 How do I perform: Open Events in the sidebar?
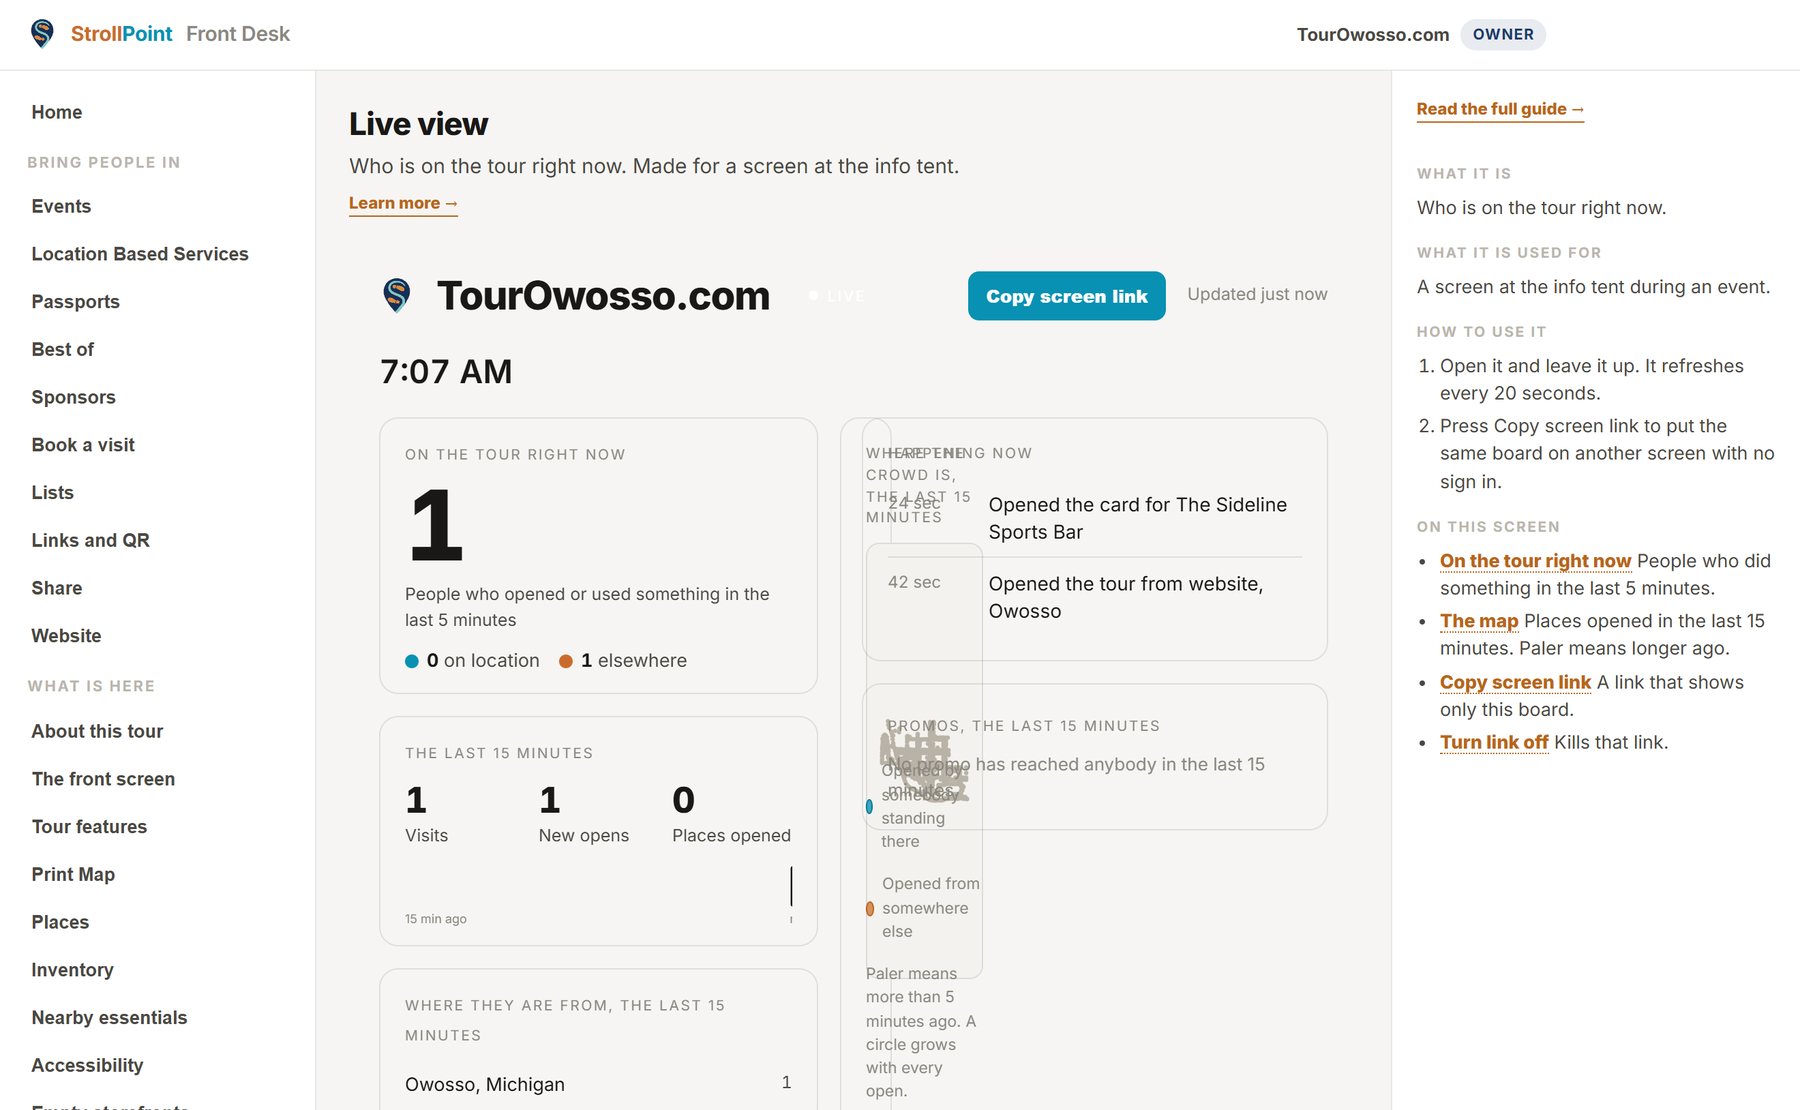(61, 206)
